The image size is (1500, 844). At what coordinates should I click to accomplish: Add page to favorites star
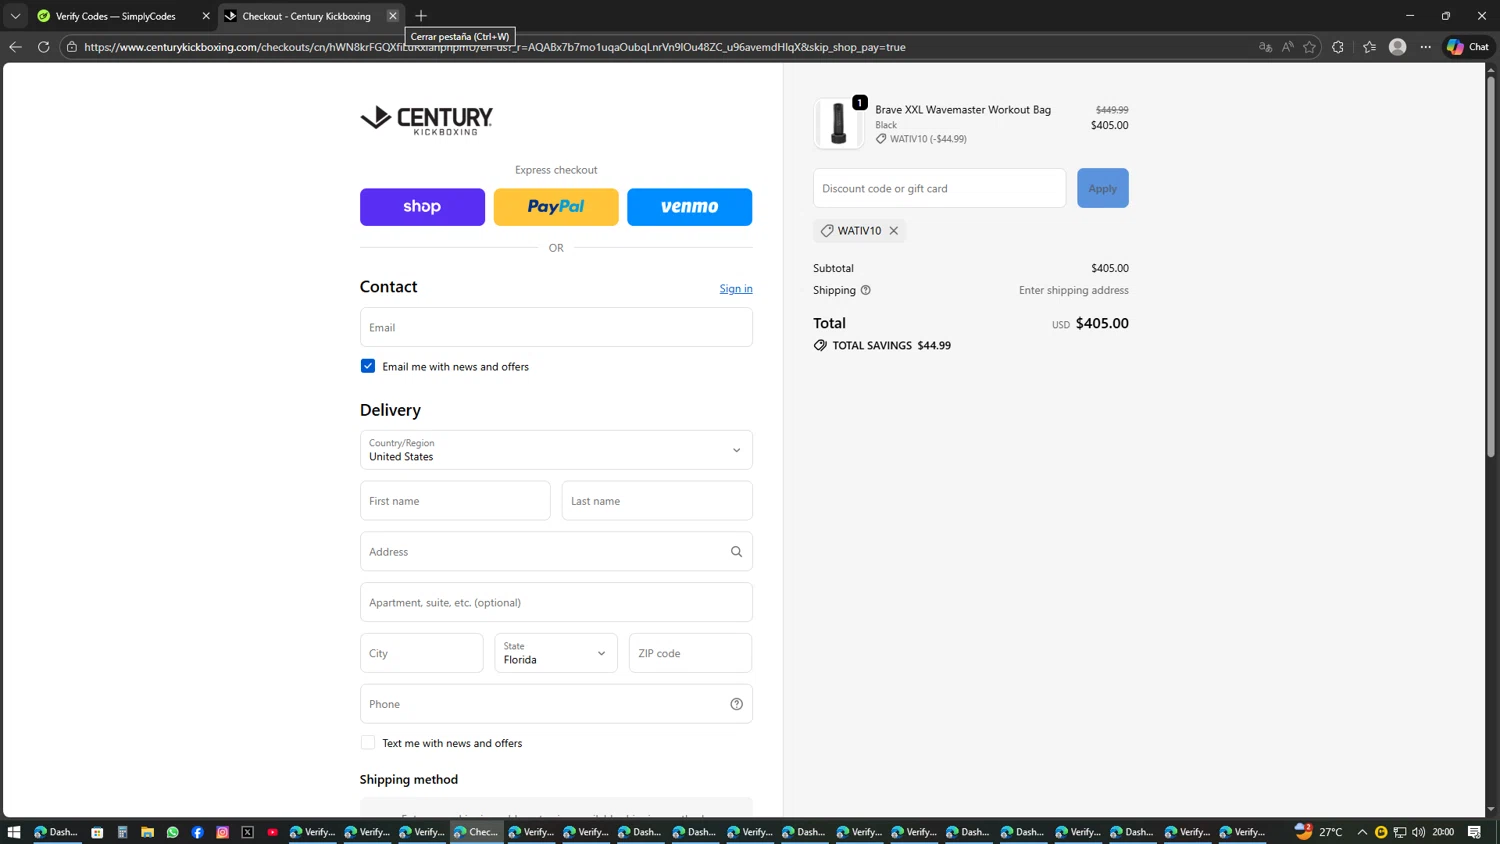tap(1310, 47)
